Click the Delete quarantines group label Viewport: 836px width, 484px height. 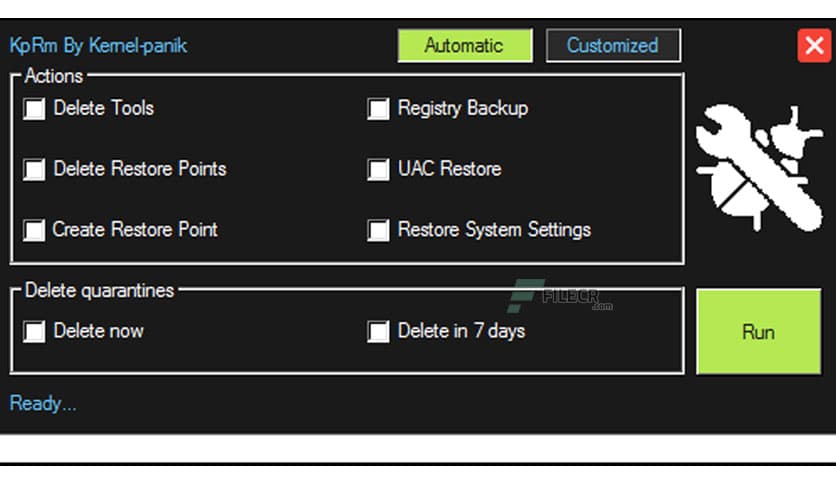pos(99,290)
